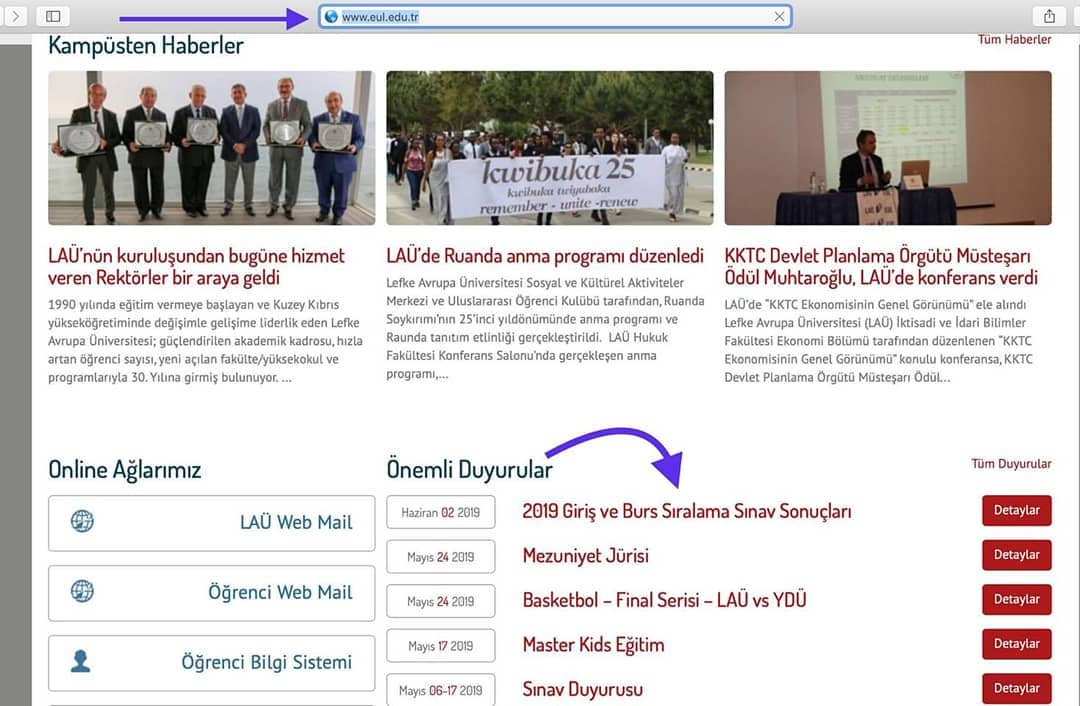The height and width of the screenshot is (706, 1080).
Task: Open the Tüm Haberler link
Action: [1015, 40]
